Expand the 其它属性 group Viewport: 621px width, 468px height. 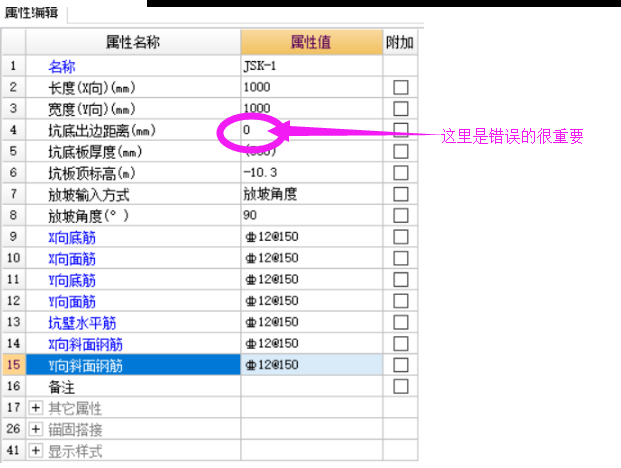click(36, 408)
